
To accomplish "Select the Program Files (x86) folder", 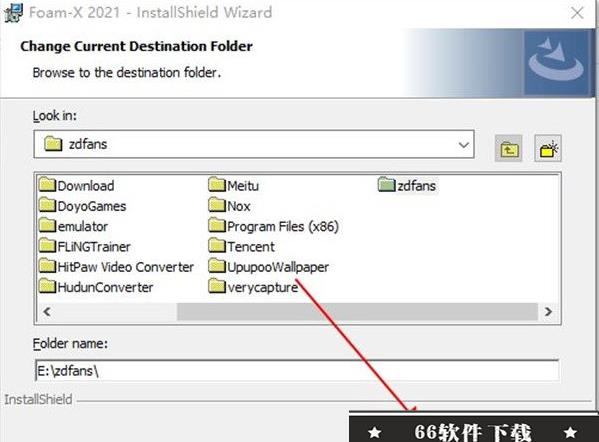I will pyautogui.click(x=274, y=226).
